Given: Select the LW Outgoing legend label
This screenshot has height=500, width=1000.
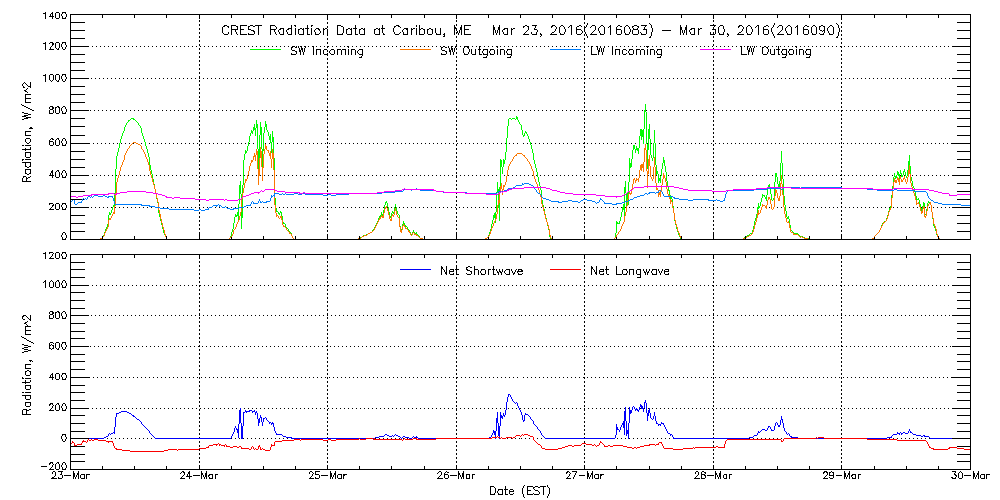Looking at the screenshot, I should tap(775, 52).
